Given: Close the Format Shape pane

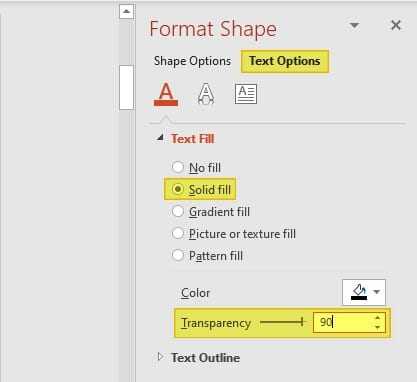Looking at the screenshot, I should (x=396, y=25).
